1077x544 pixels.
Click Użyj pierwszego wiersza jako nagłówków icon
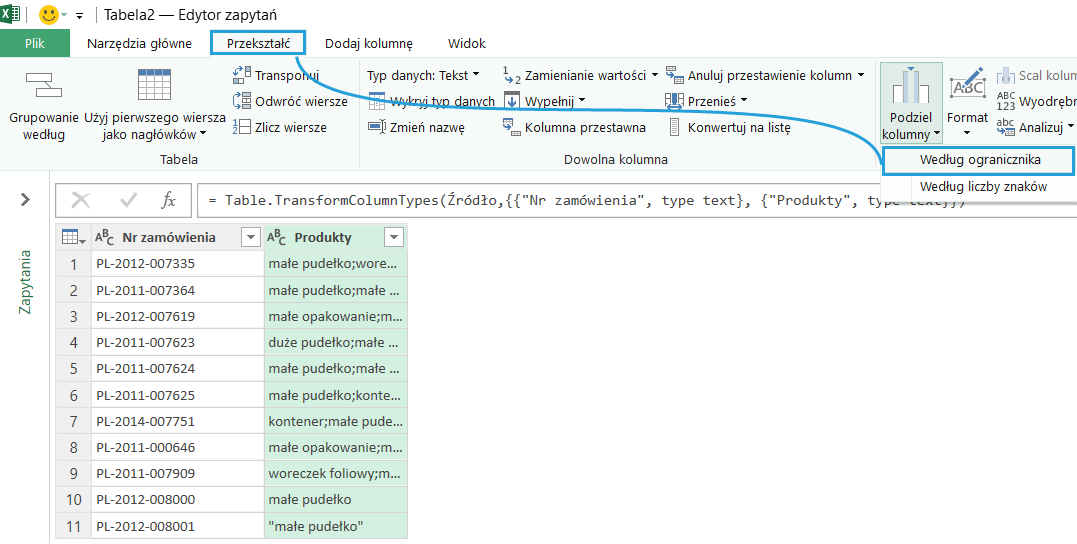click(x=154, y=88)
